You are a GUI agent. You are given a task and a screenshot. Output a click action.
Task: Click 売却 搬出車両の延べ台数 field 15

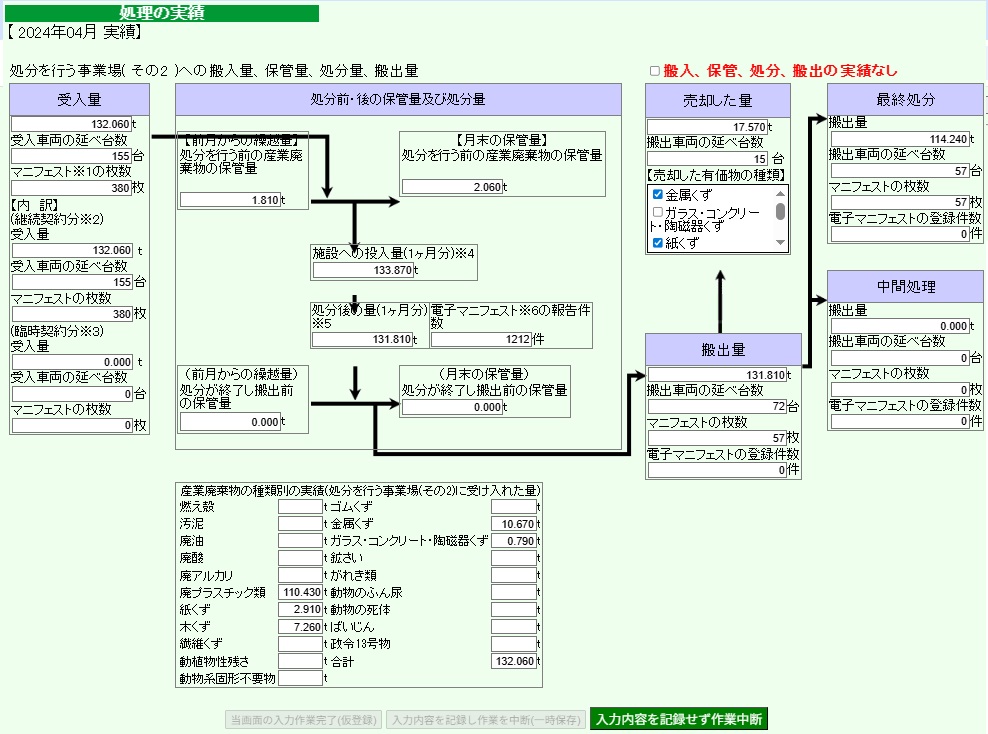tap(708, 159)
